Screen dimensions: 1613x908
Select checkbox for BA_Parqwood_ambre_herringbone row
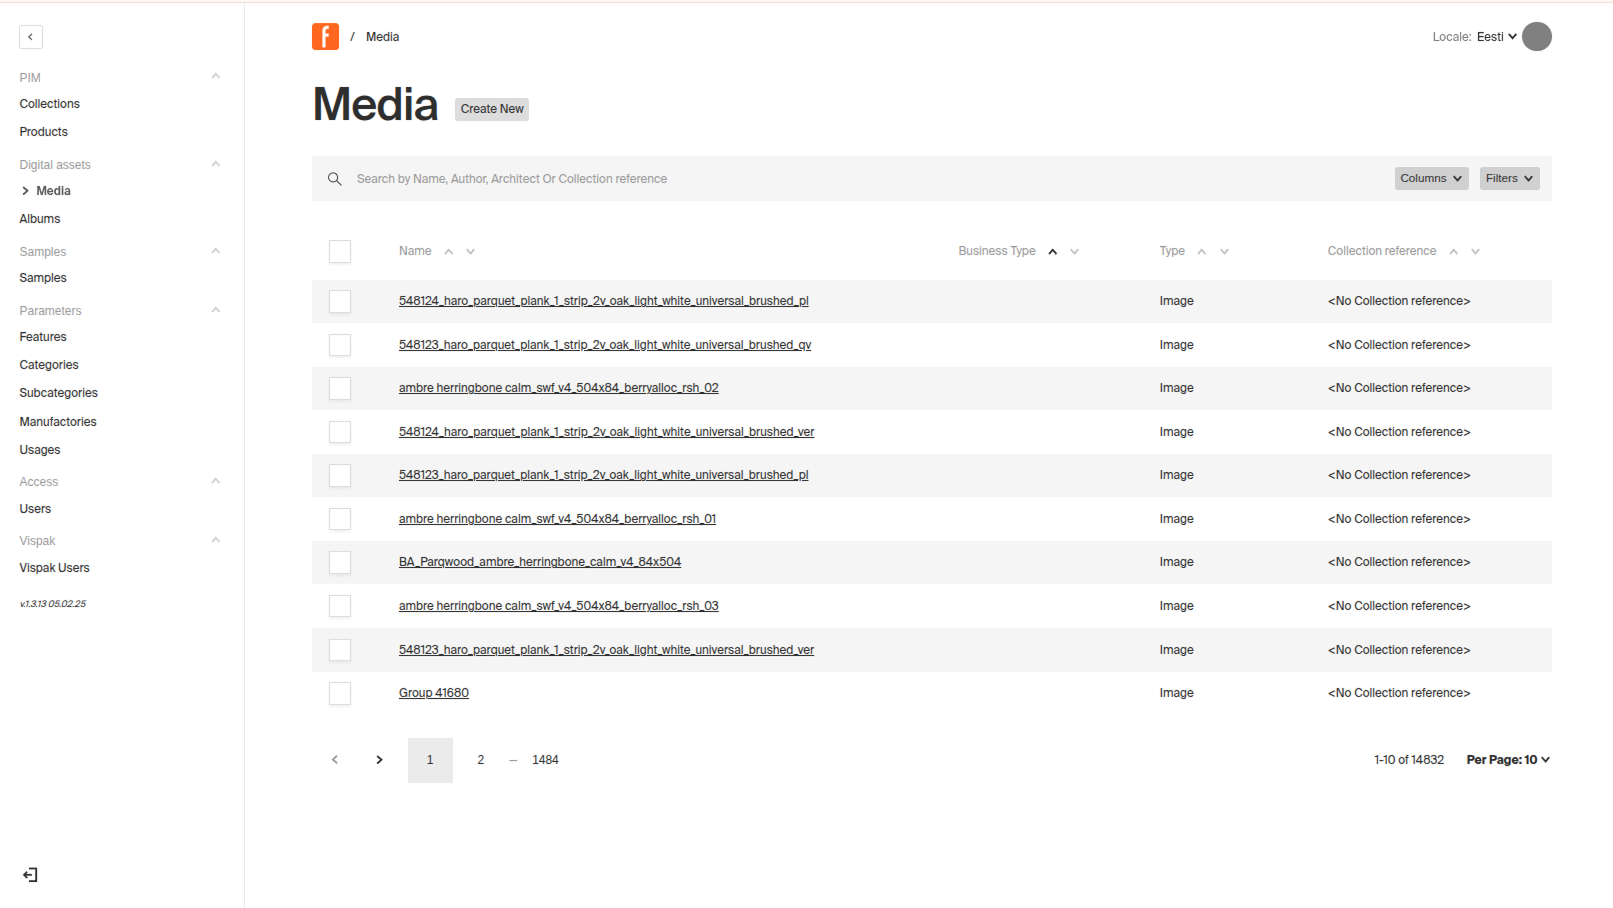[x=340, y=563]
